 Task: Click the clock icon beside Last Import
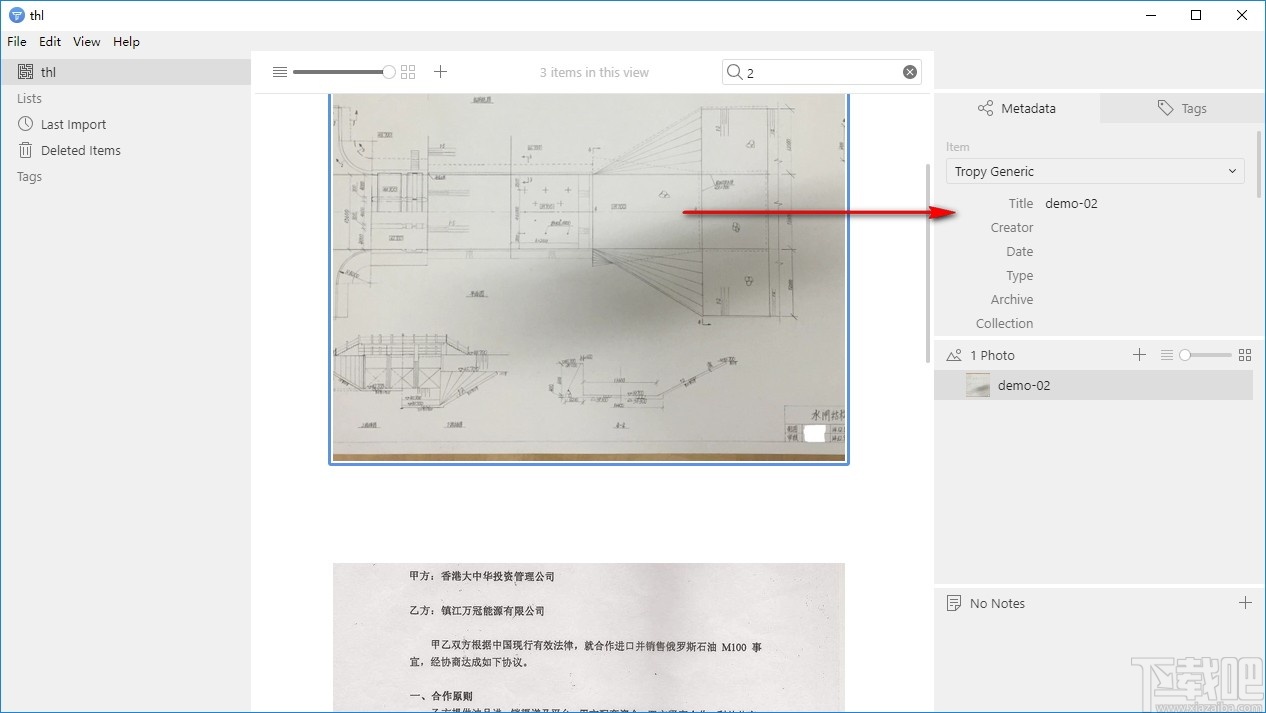click(x=23, y=124)
